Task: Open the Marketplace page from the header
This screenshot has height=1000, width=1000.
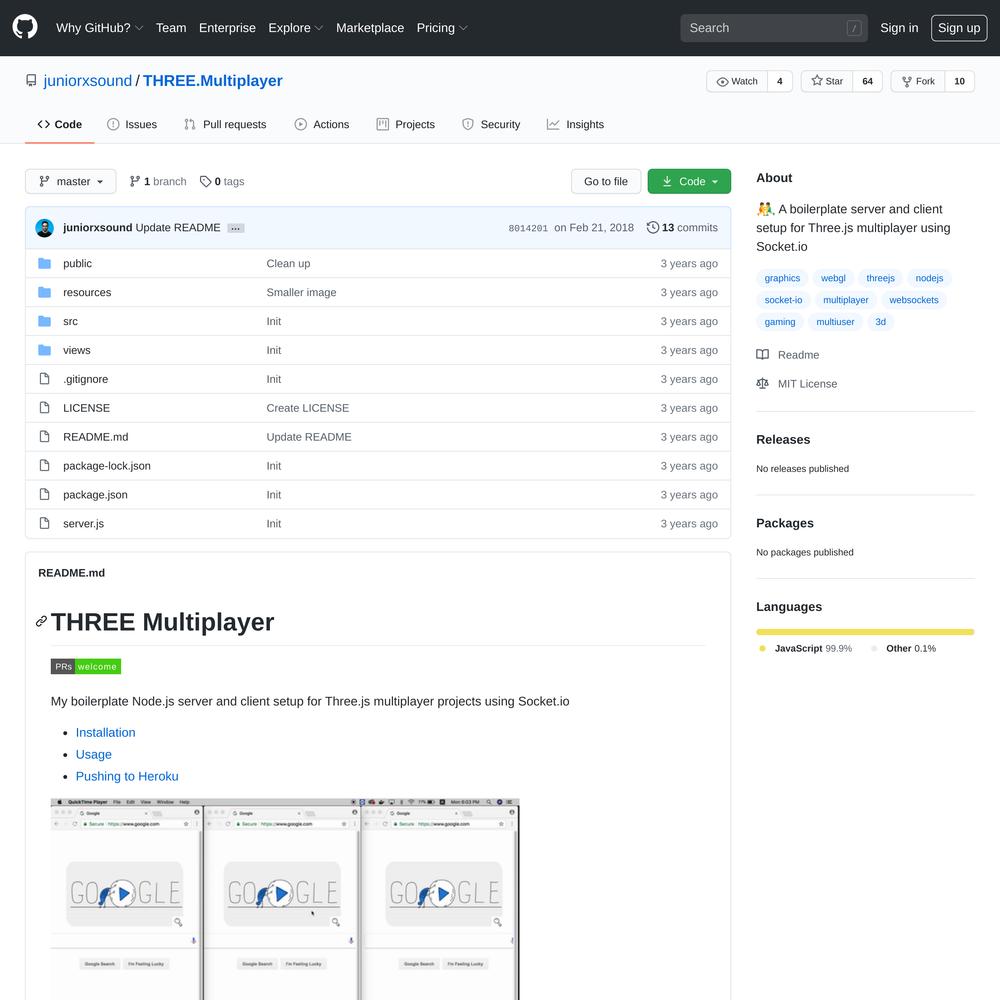Action: pos(370,28)
